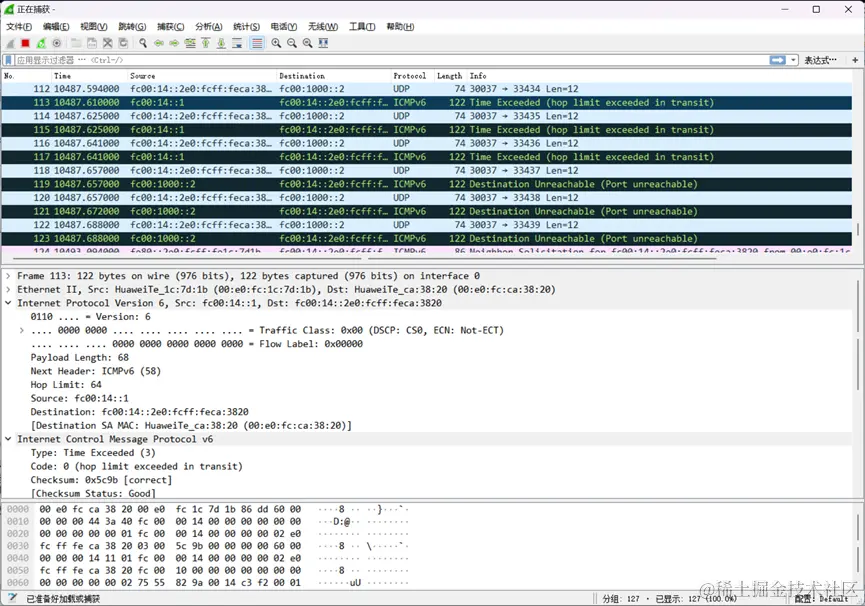Image resolution: width=865 pixels, height=606 pixels.
Task: Reset text to normal size icon
Action: [x=307, y=43]
